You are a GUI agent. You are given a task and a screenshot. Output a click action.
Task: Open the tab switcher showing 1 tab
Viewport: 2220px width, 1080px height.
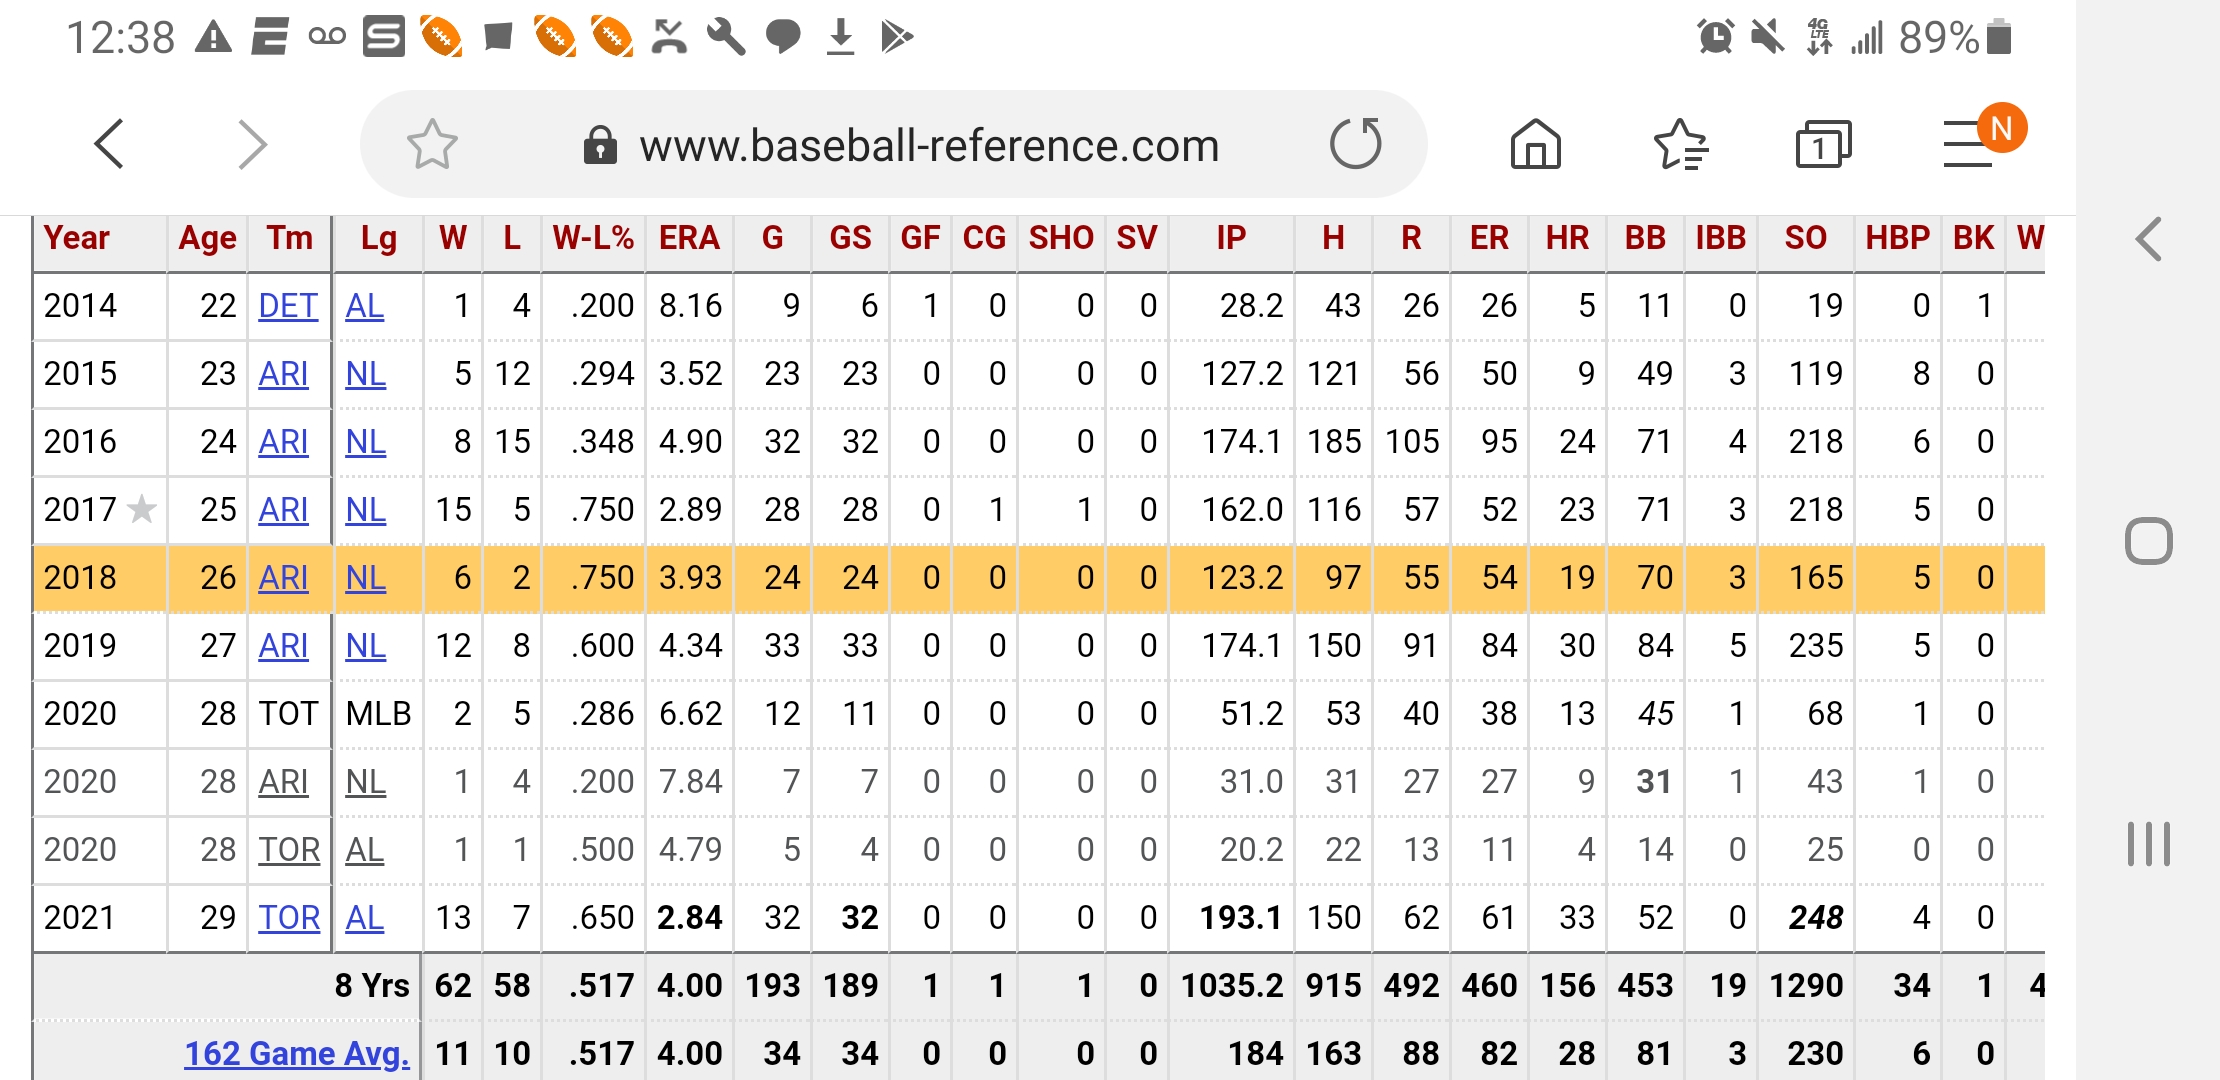coord(1823,145)
